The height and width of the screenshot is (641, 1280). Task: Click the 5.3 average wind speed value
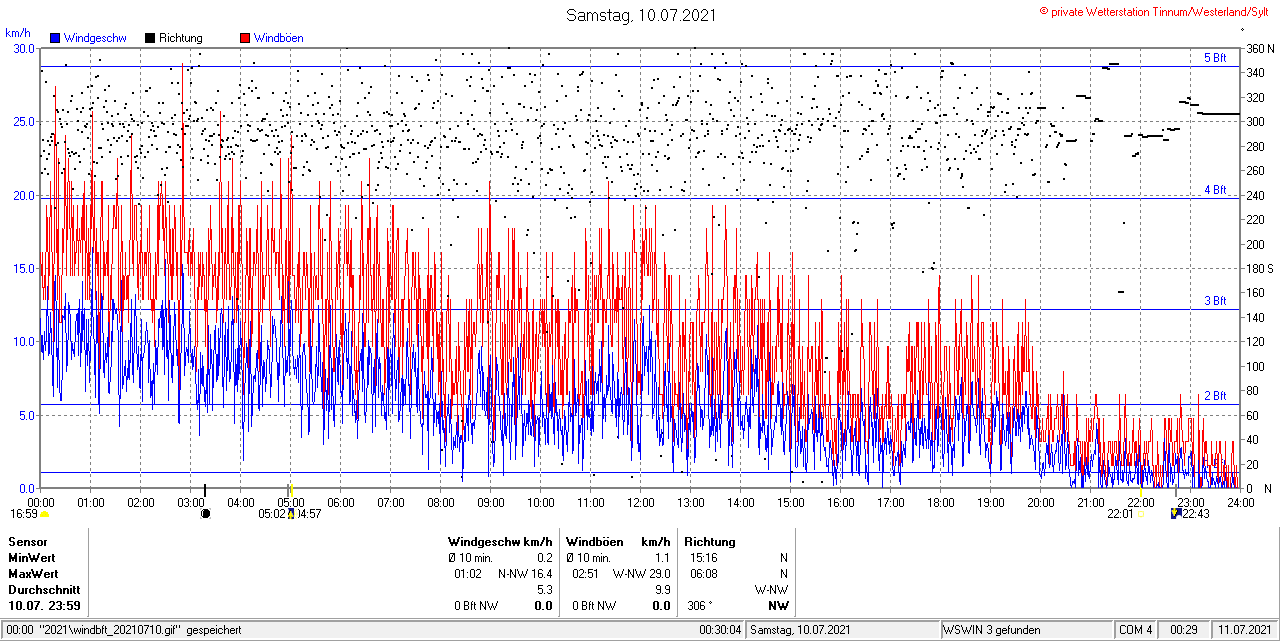[545, 590]
